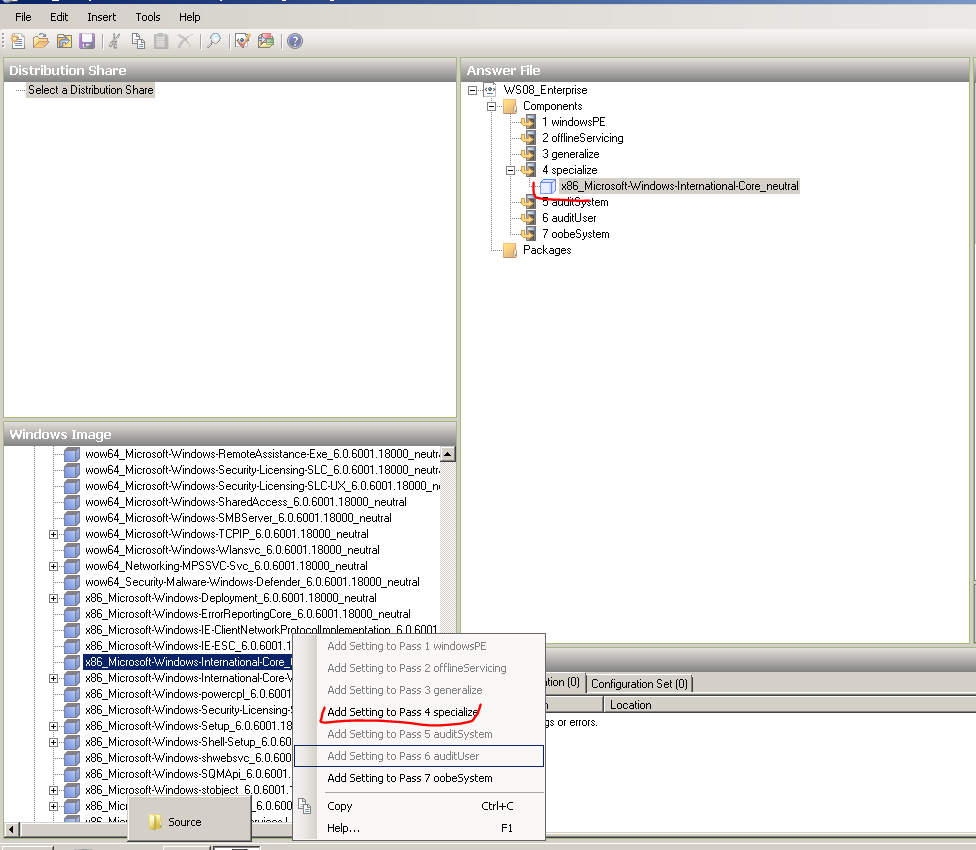Choose Help… in the context menu
This screenshot has width=976, height=850.
point(419,828)
